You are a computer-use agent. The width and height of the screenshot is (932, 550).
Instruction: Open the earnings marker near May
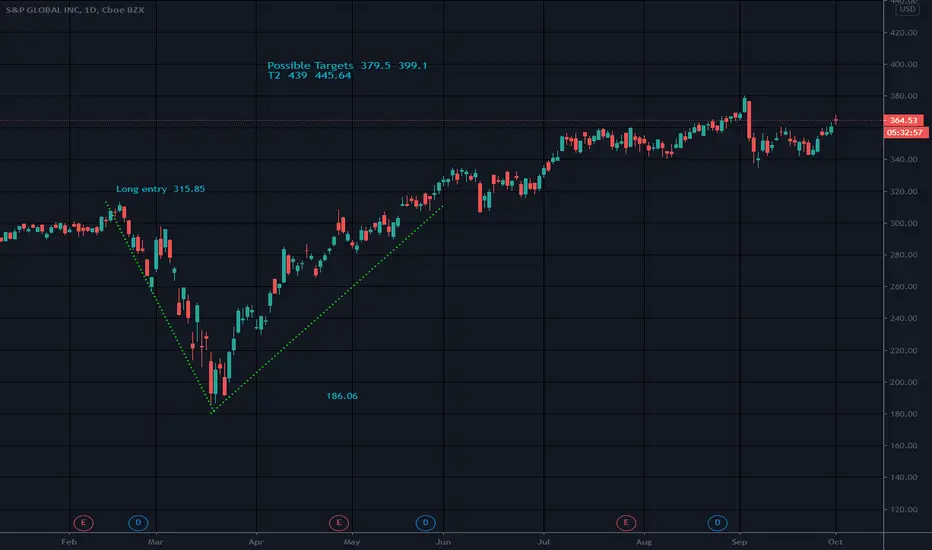pos(339,523)
